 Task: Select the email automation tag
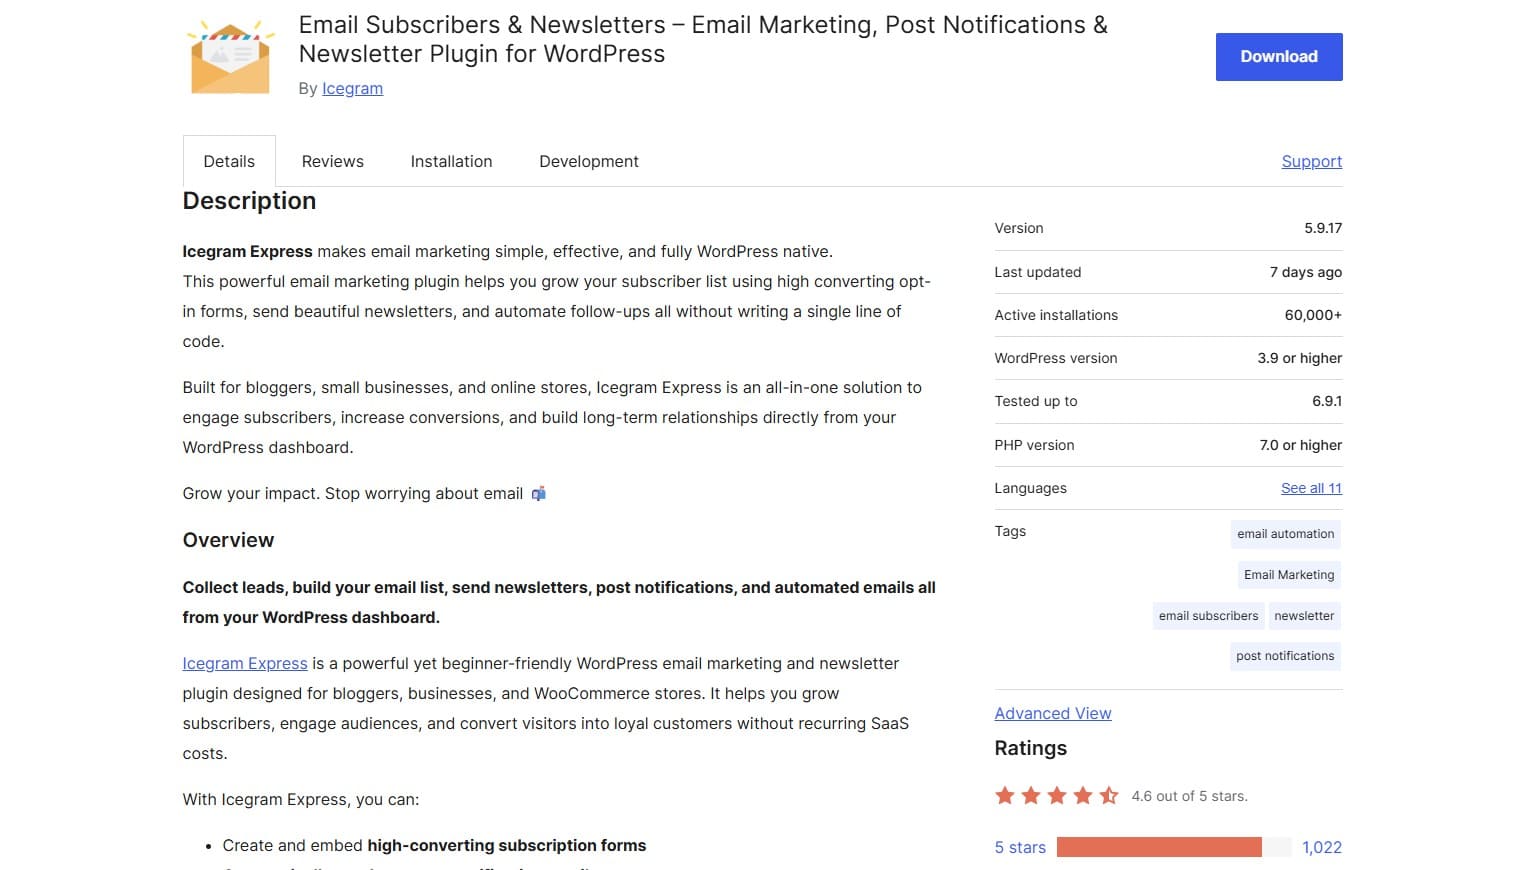pyautogui.click(x=1285, y=533)
